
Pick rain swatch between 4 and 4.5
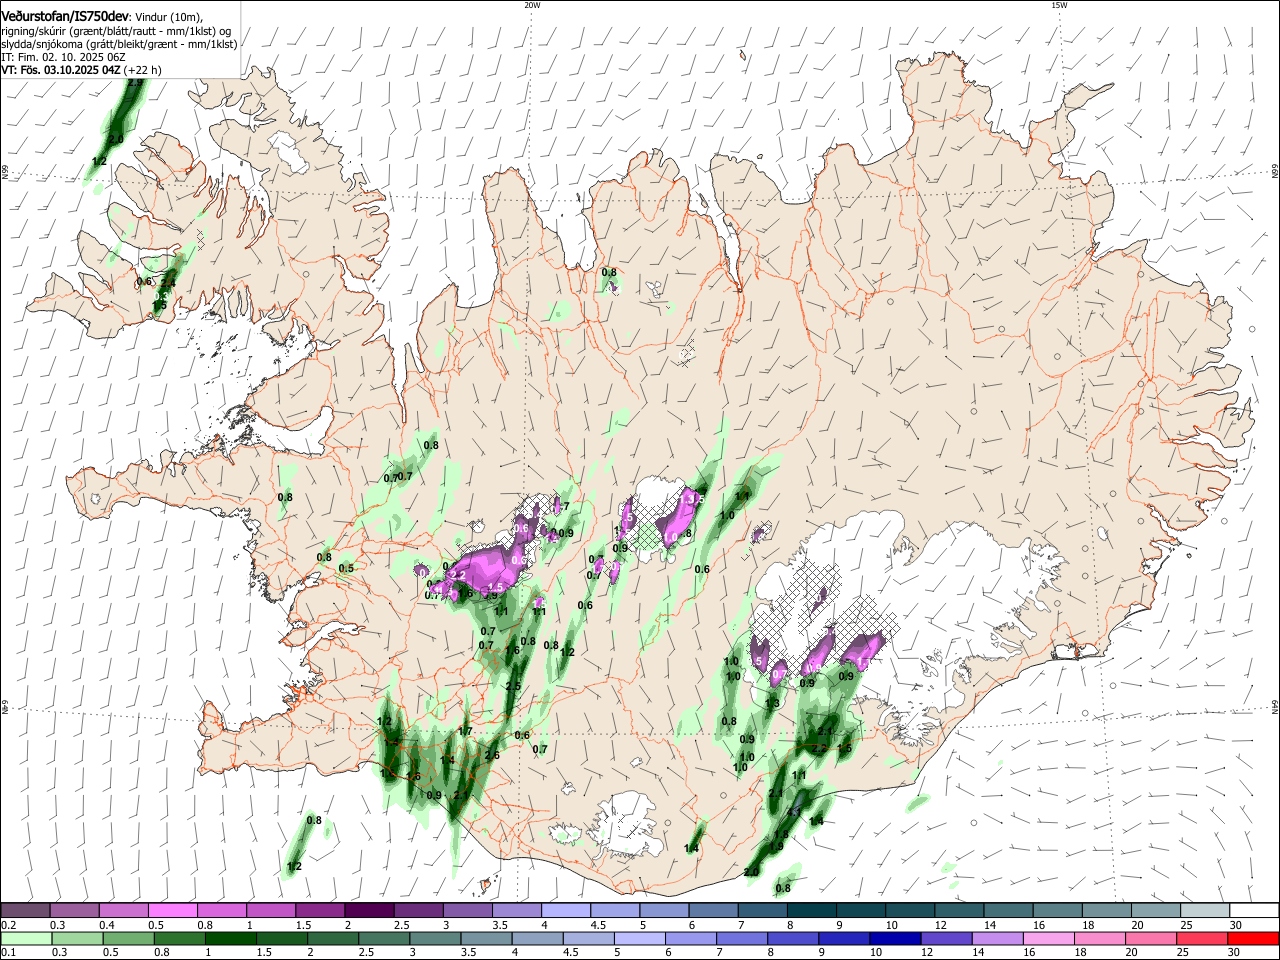coord(536,939)
